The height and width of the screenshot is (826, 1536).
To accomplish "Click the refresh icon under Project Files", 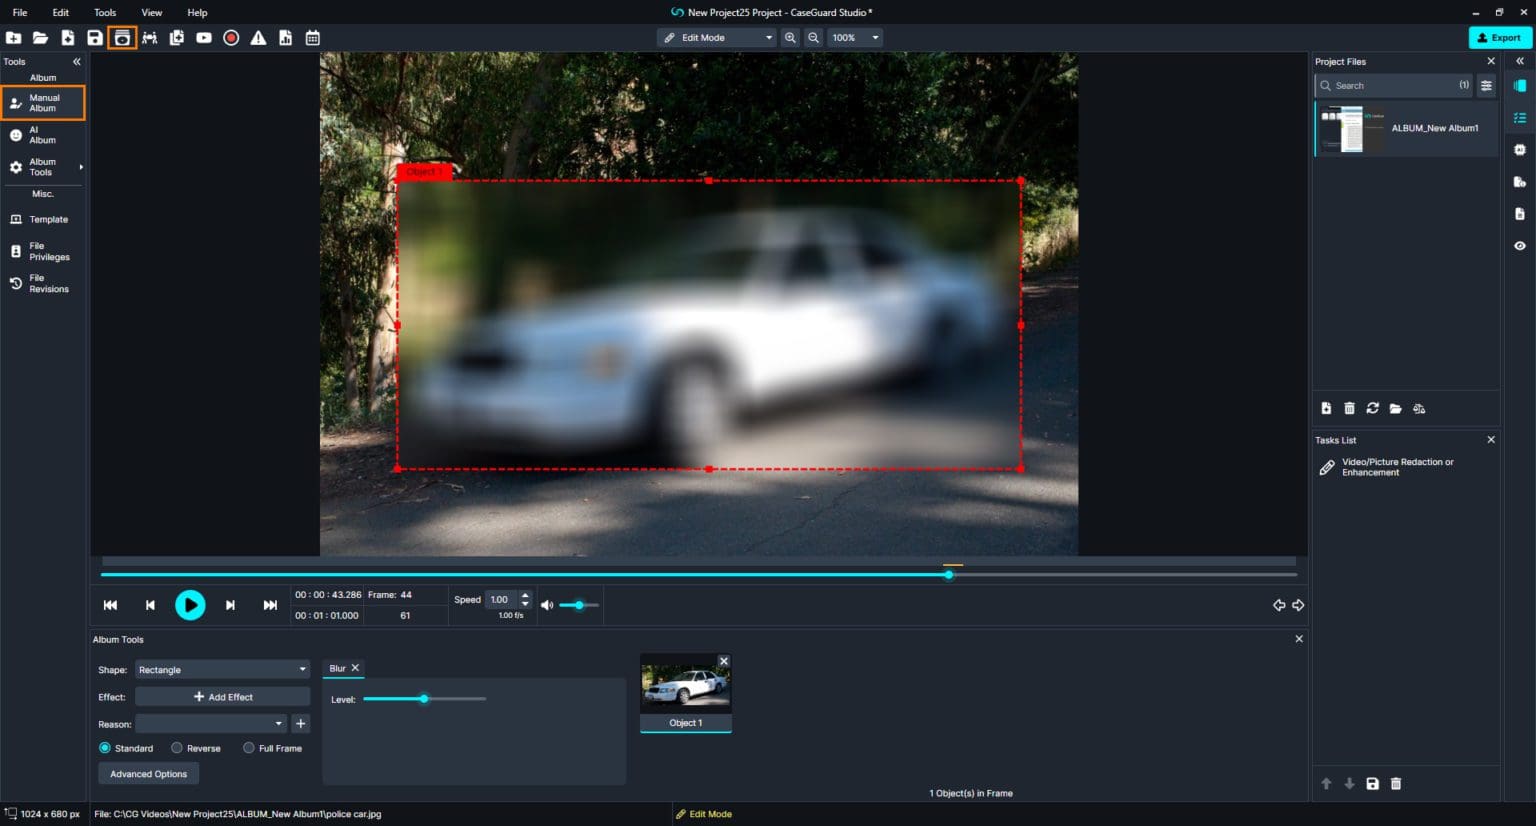I will (1372, 408).
